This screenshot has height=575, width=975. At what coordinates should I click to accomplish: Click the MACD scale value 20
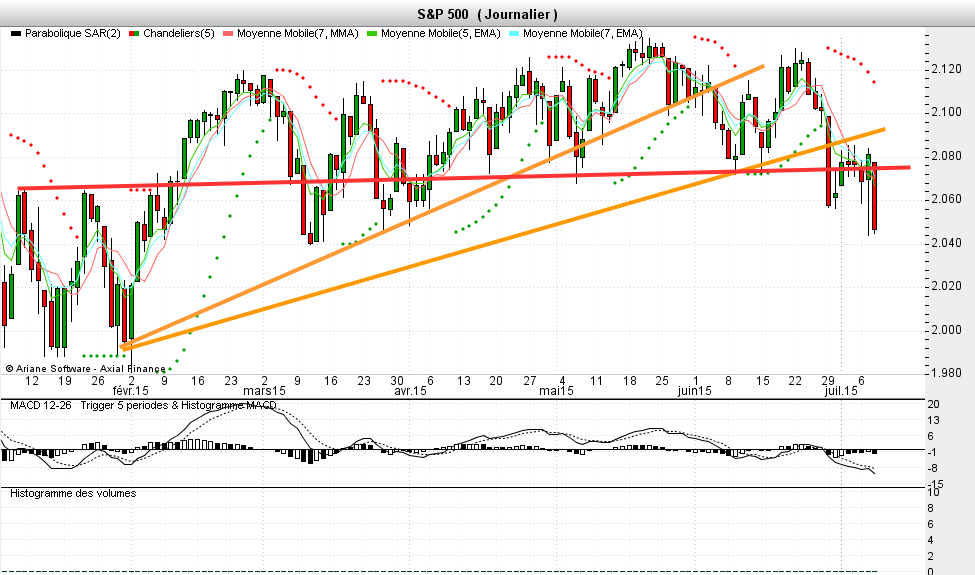point(933,405)
